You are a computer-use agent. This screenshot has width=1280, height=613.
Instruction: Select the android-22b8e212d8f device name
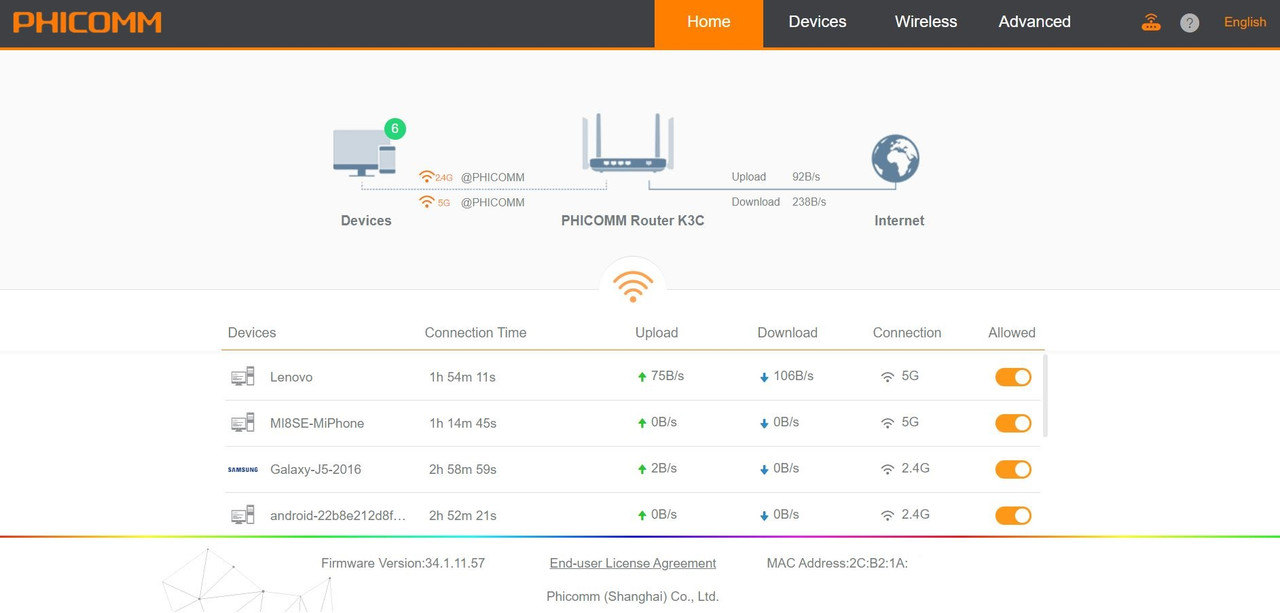coord(338,515)
